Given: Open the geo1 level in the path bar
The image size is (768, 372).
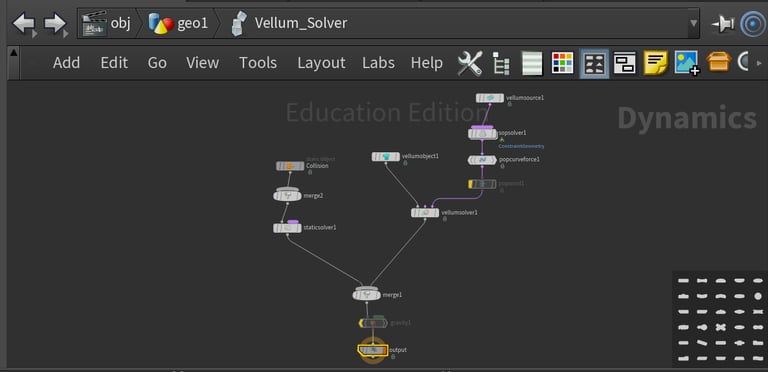Looking at the screenshot, I should pyautogui.click(x=179, y=23).
